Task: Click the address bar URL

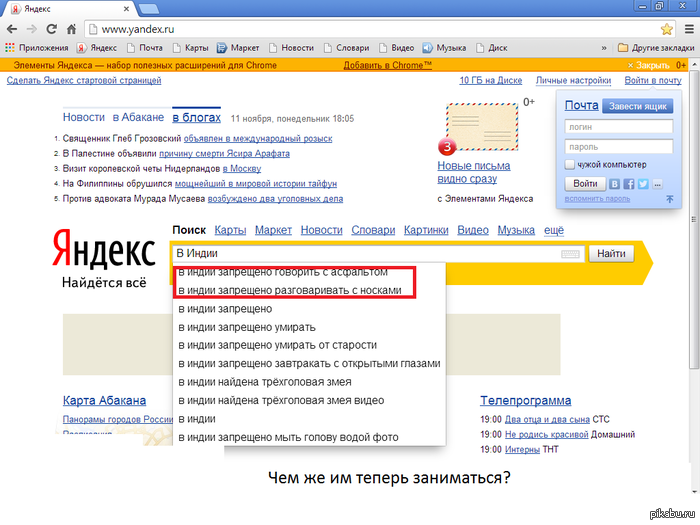Action: 138,29
